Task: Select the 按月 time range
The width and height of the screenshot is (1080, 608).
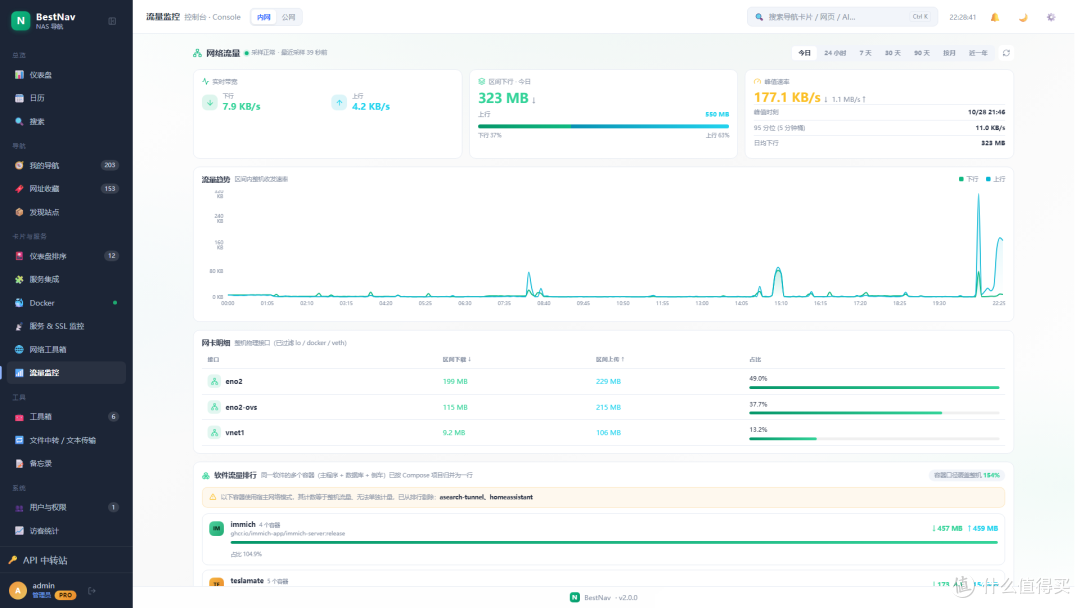Action: point(949,53)
